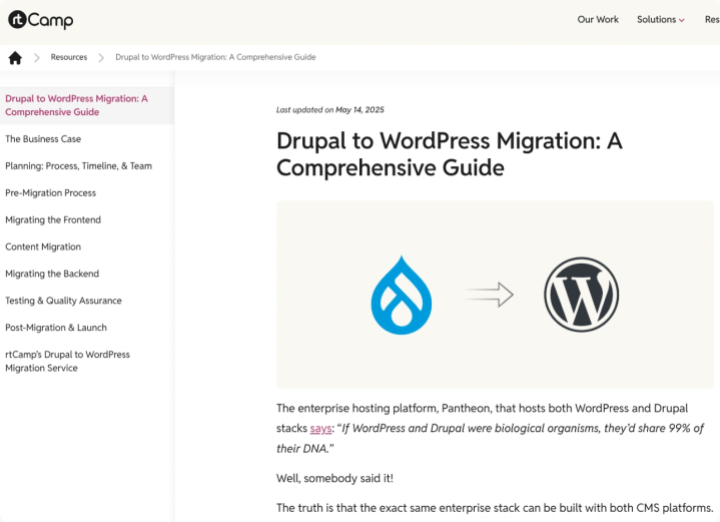Image resolution: width=720 pixels, height=522 pixels.
Task: Open Testing & Quality Assurance section
Action: (63, 301)
